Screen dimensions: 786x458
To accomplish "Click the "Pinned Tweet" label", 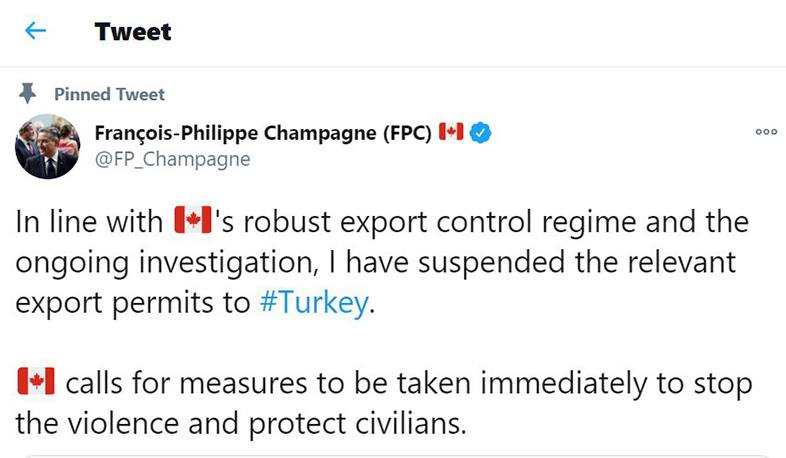I will pos(109,94).
